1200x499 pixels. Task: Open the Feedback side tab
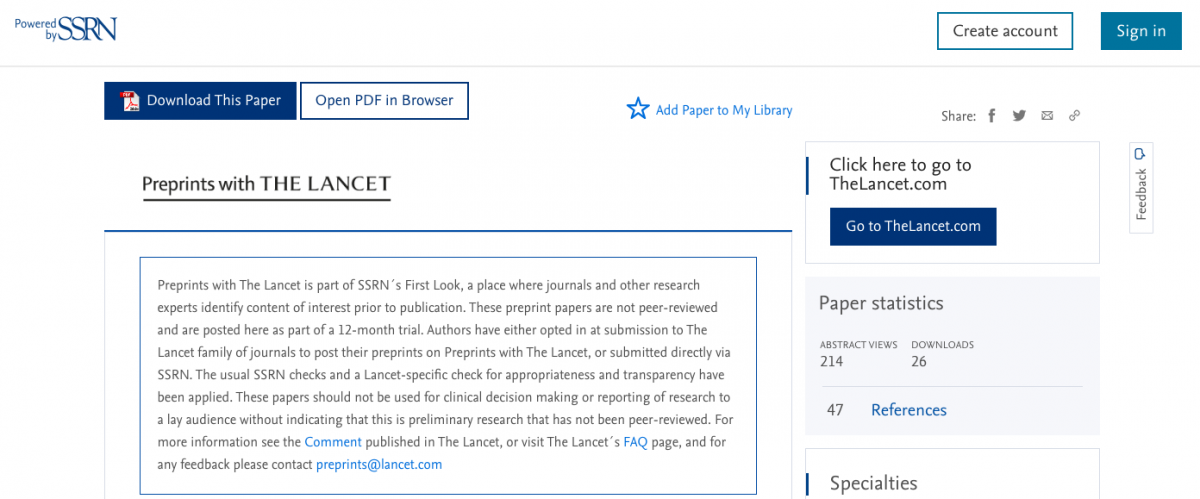pyautogui.click(x=1141, y=187)
